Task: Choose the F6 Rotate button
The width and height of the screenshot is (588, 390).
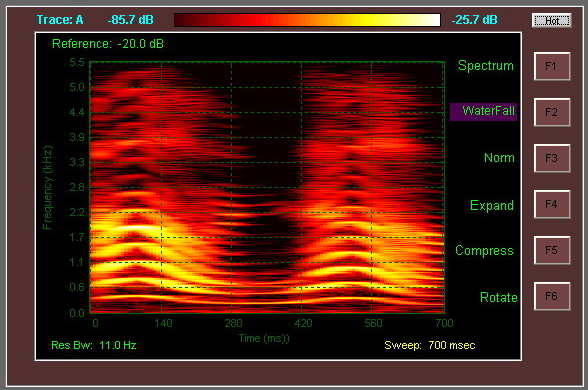Action: pyautogui.click(x=552, y=296)
